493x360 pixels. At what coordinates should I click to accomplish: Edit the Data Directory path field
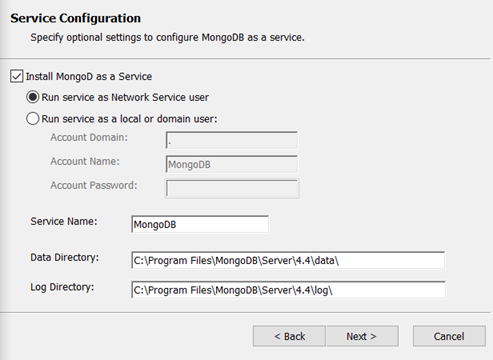288,260
